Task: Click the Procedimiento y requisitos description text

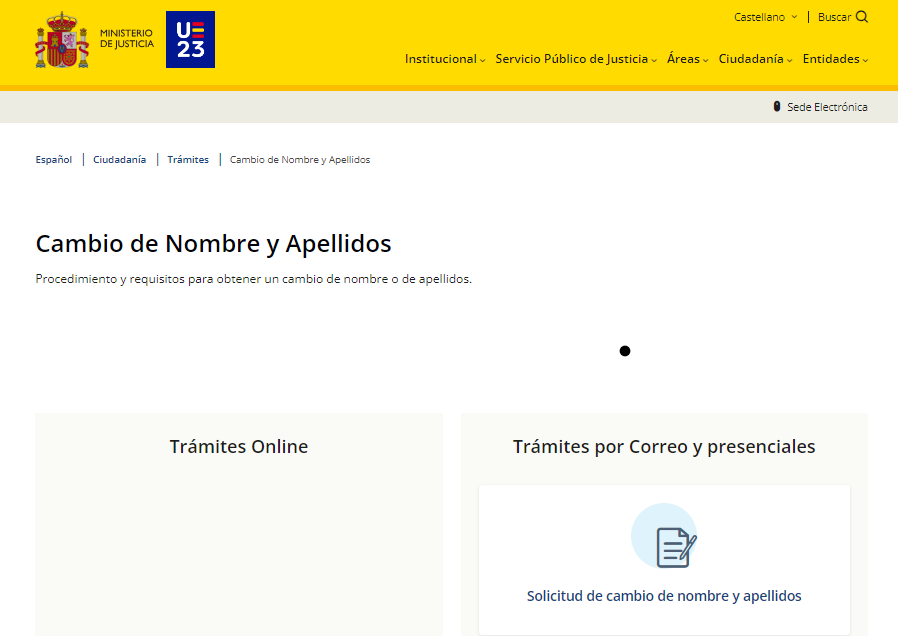Action: pyautogui.click(x=254, y=279)
